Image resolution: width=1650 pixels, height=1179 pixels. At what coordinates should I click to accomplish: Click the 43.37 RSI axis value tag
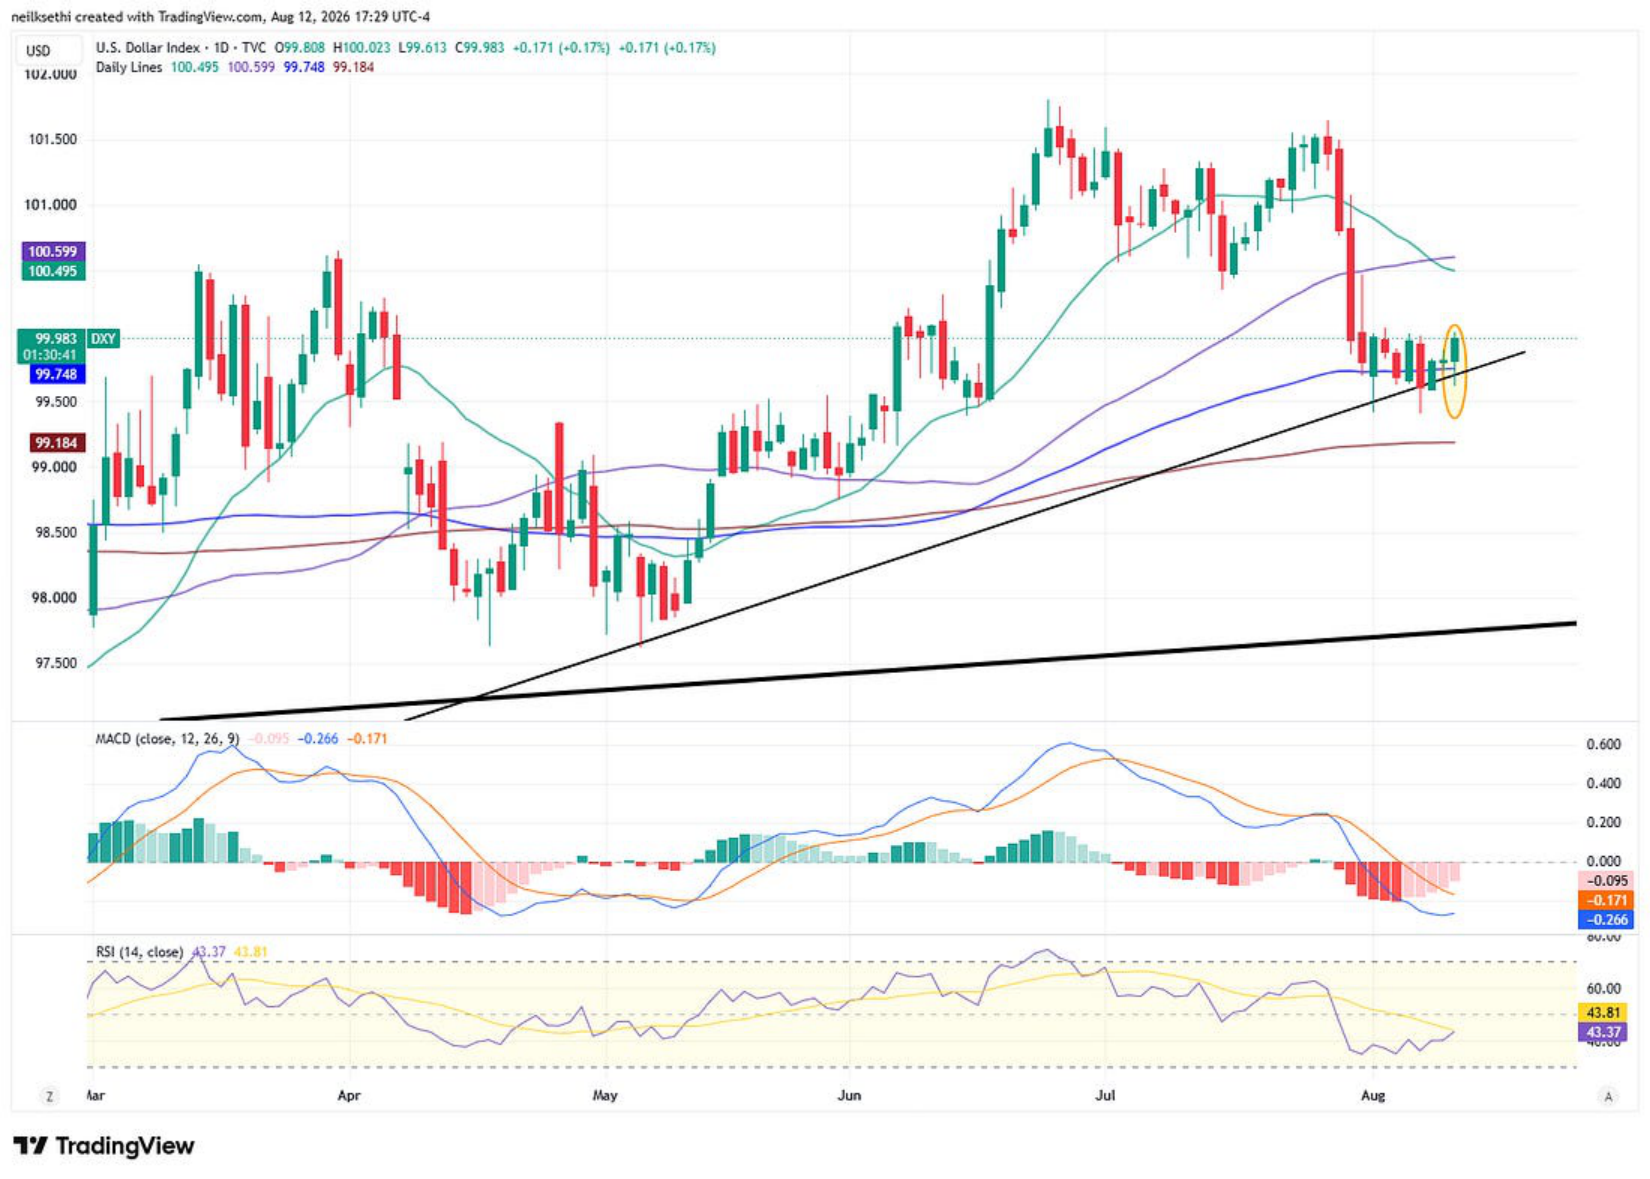(1605, 1032)
